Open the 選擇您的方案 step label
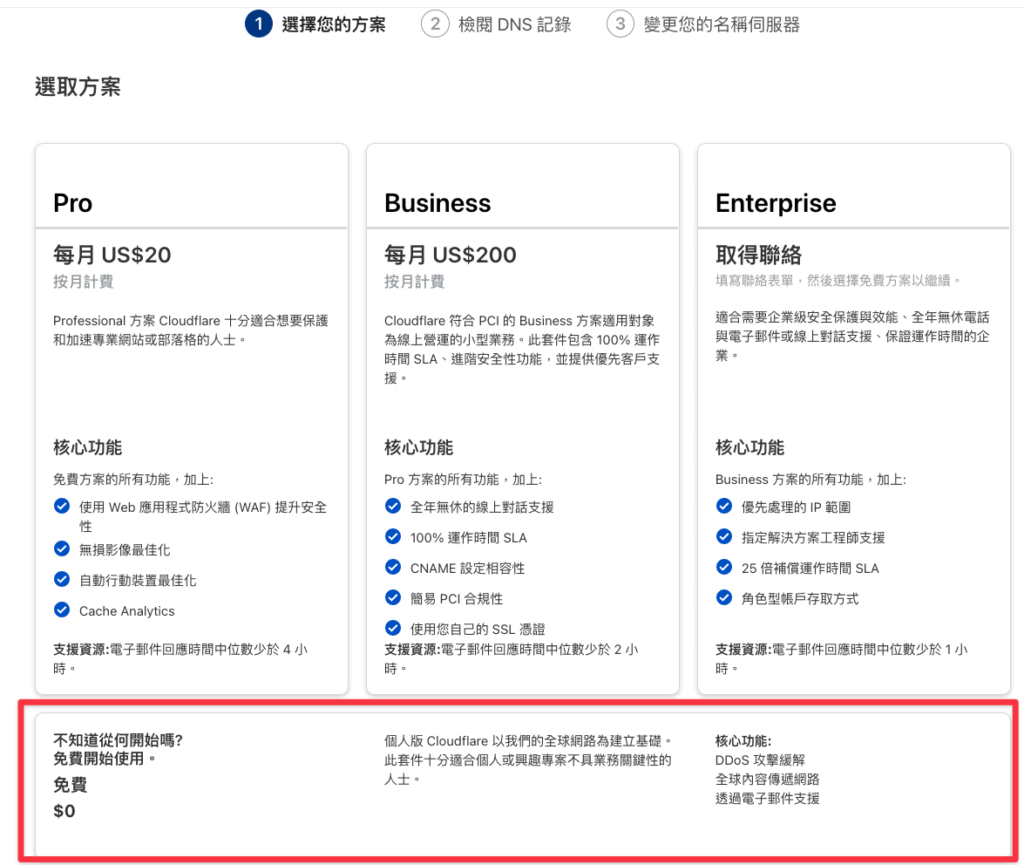Screen dimensions: 1024x865 click(334, 25)
